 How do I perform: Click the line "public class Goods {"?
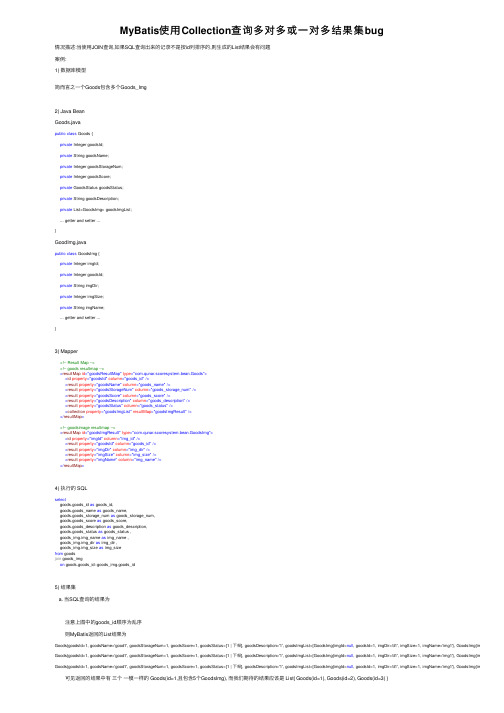(74, 134)
